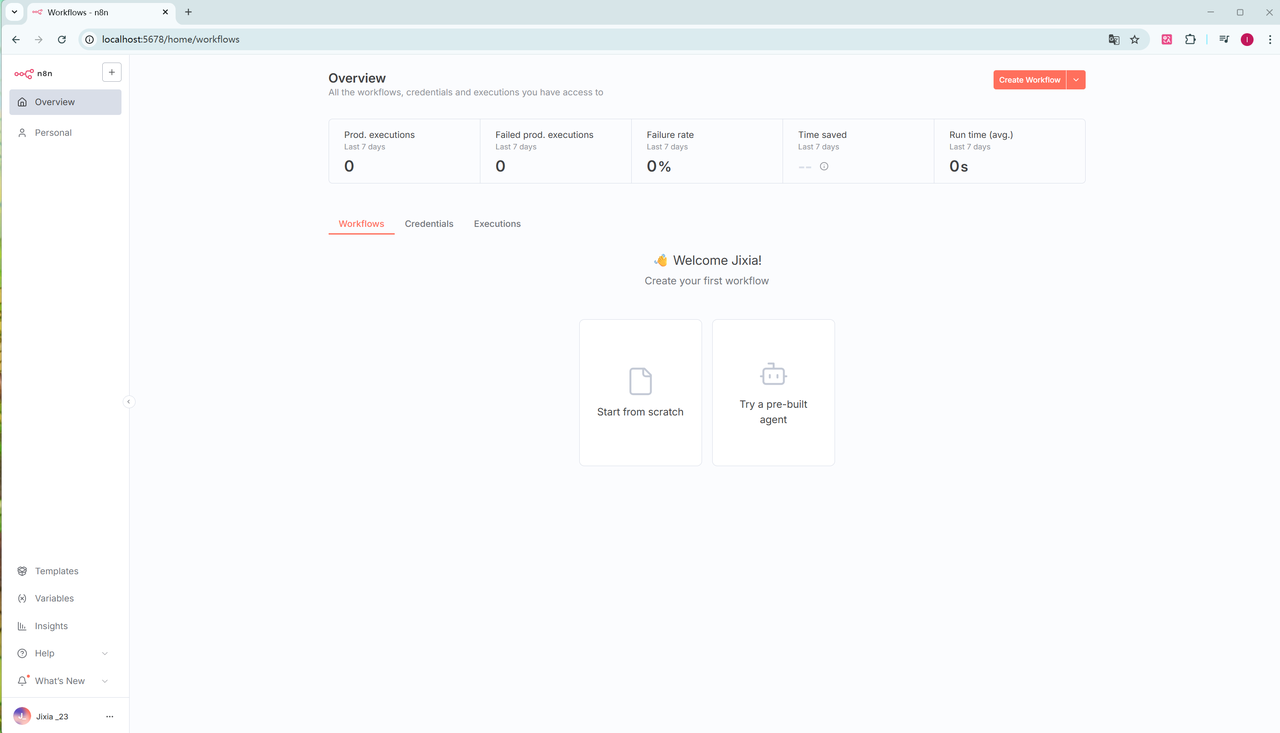Click the blank document icon in Start from scratch
The width and height of the screenshot is (1280, 733).
(x=640, y=381)
